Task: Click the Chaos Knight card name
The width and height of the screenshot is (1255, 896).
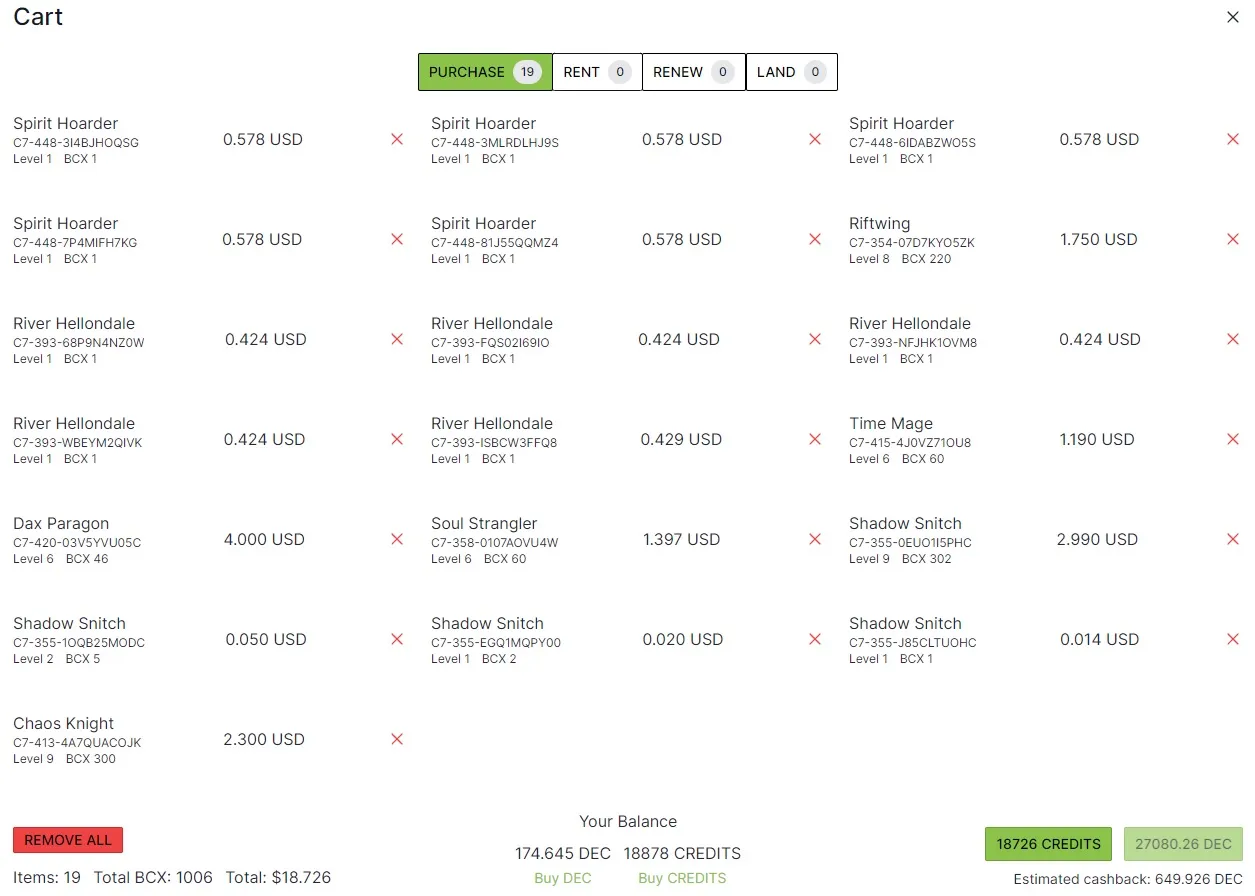Action: coord(63,723)
